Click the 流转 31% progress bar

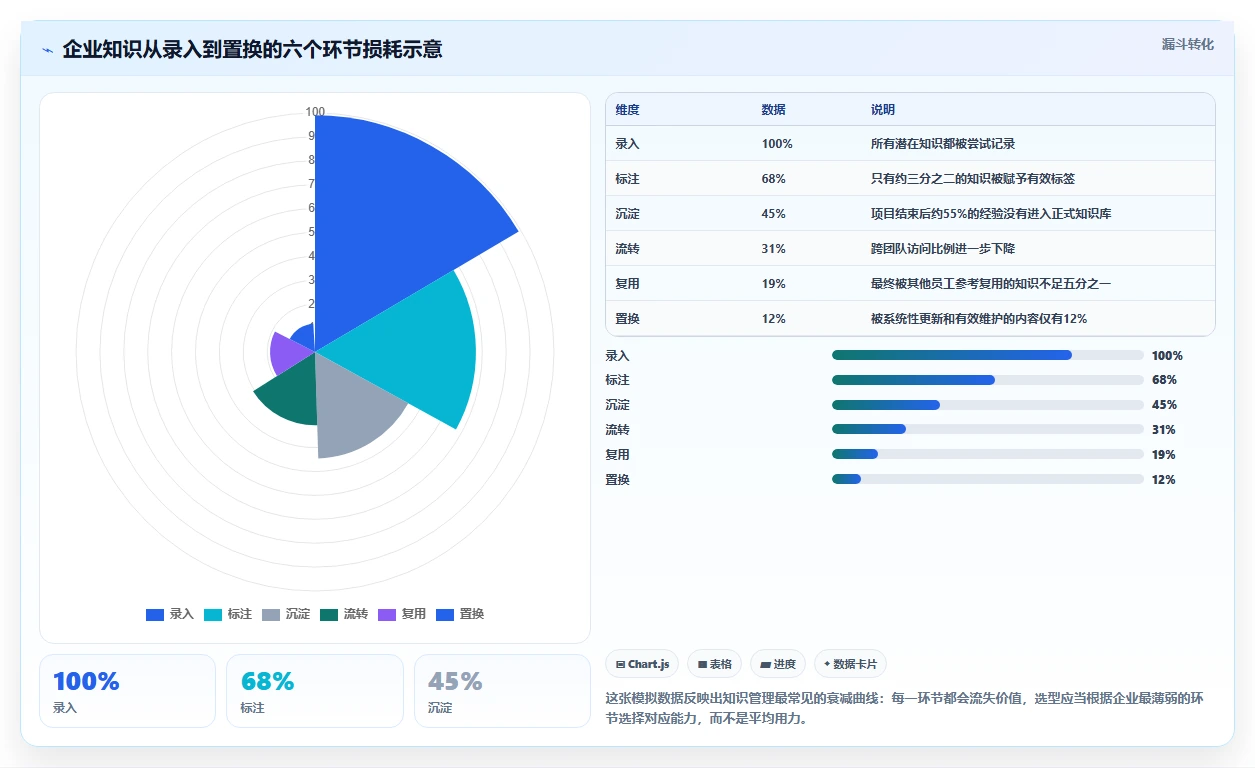(988, 430)
